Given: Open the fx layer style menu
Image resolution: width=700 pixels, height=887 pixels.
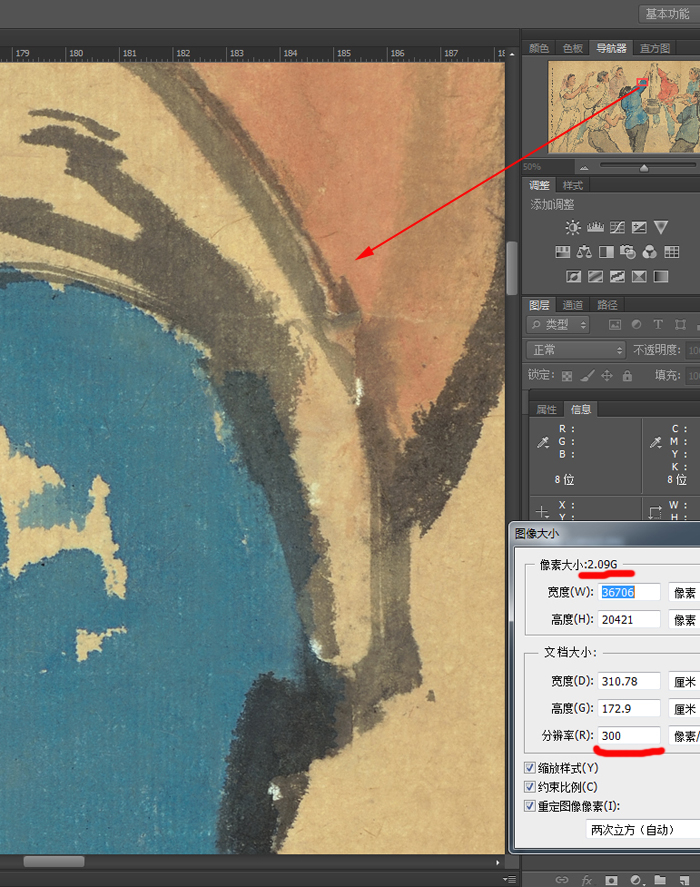Looking at the screenshot, I should click(587, 880).
